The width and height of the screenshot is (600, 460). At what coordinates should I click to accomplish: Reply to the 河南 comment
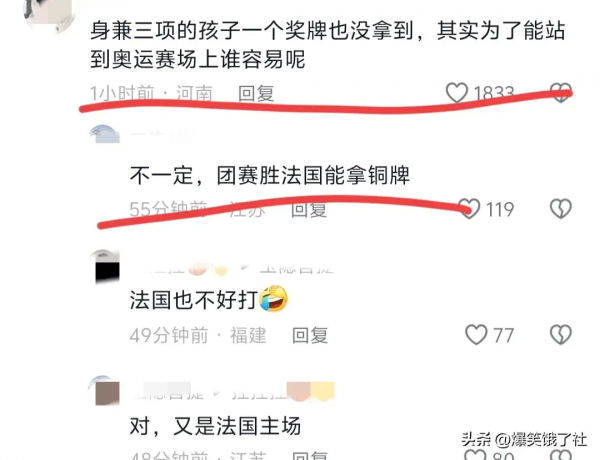[x=256, y=93]
